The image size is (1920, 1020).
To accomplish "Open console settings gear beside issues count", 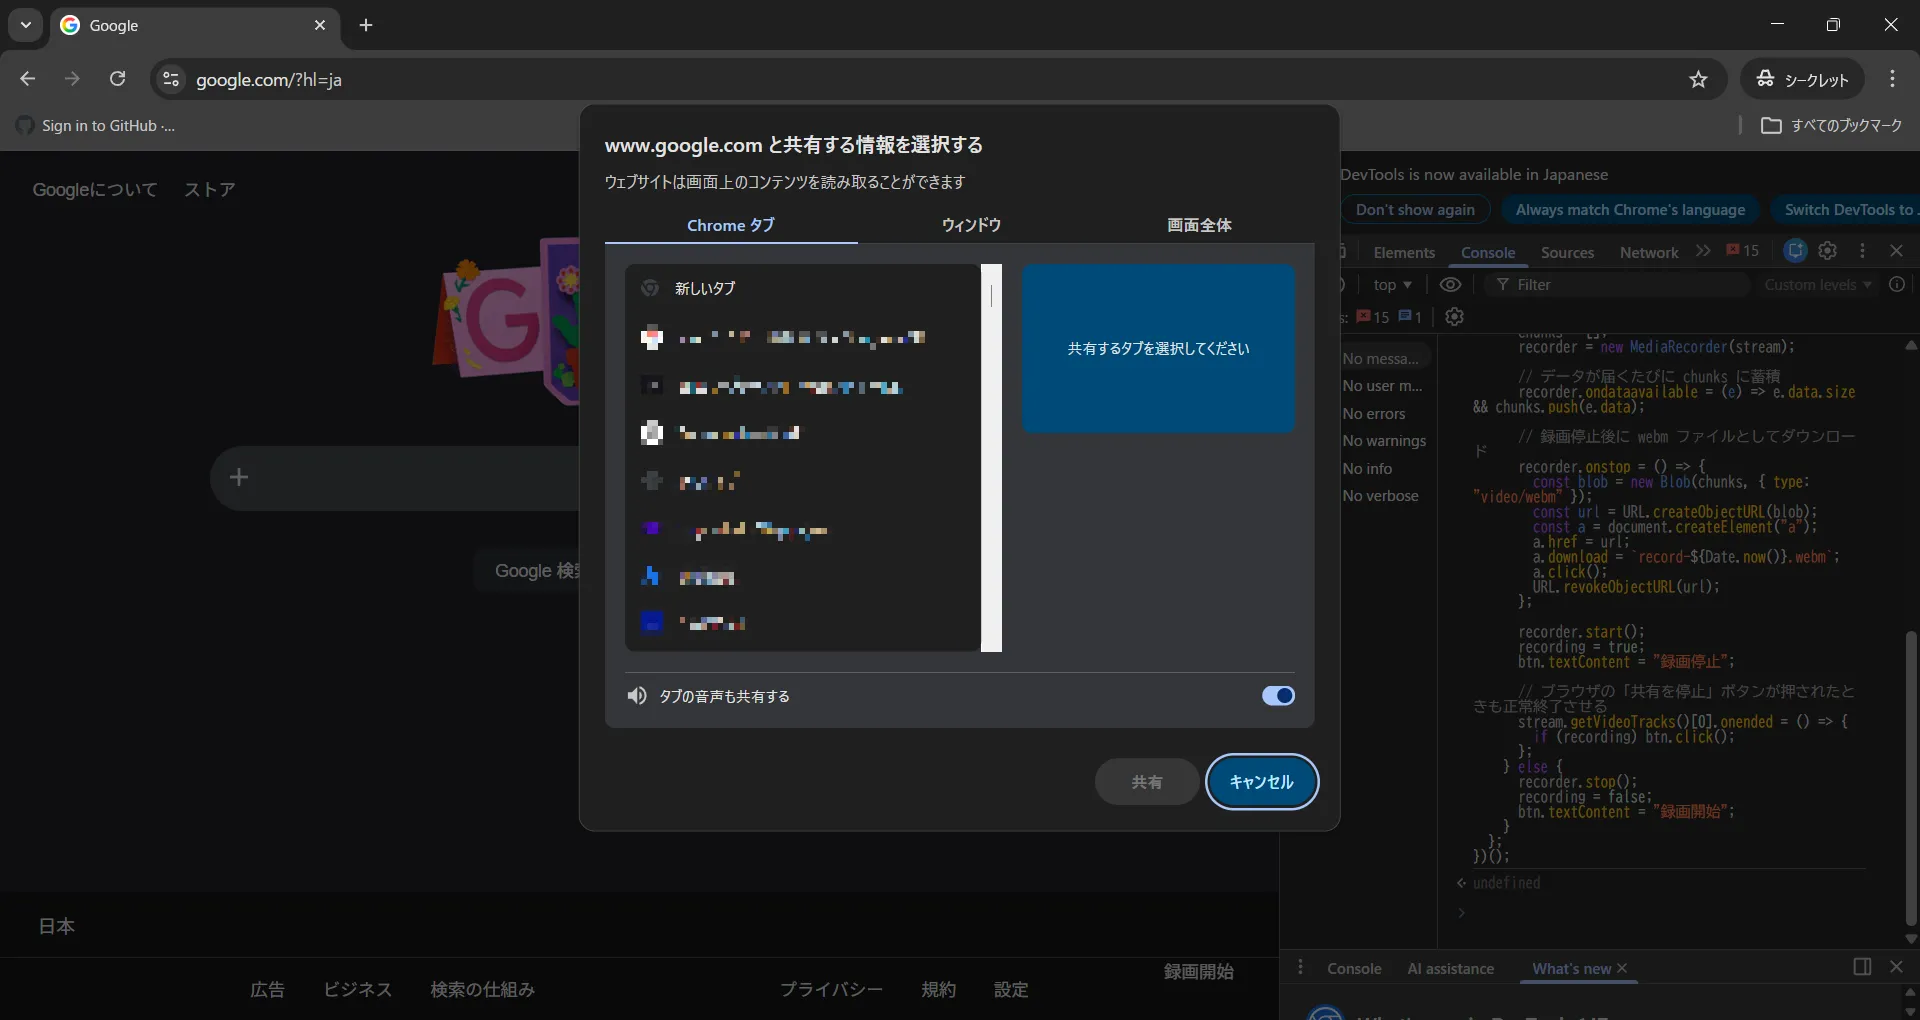I will click(x=1455, y=317).
